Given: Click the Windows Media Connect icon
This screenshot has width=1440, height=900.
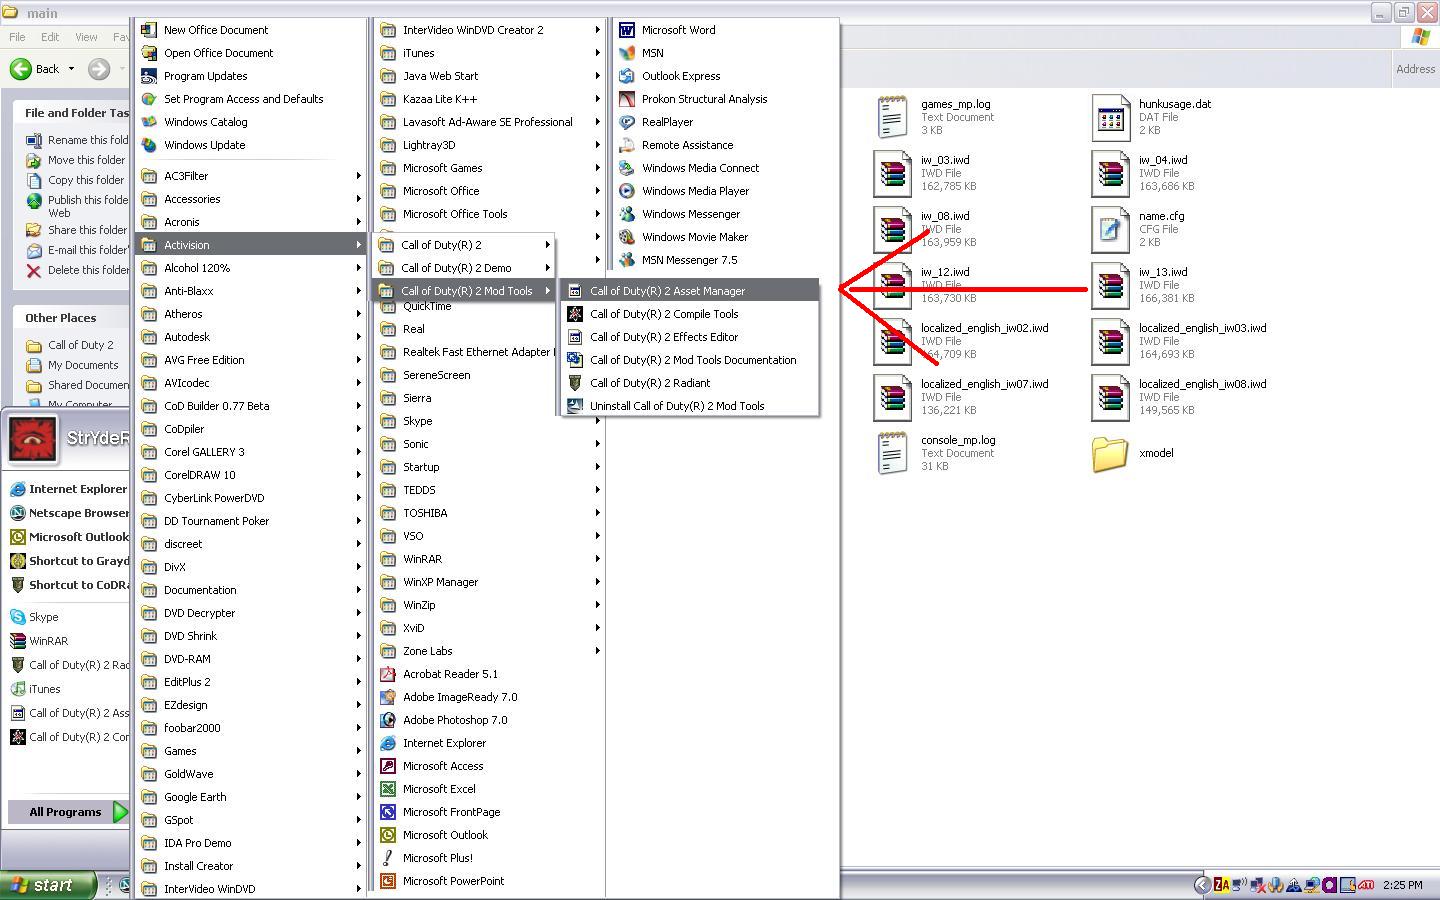Looking at the screenshot, I should (x=627, y=168).
